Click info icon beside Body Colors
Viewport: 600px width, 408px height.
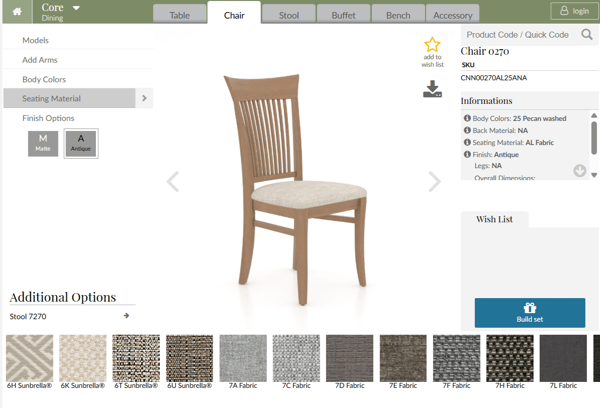coord(467,118)
